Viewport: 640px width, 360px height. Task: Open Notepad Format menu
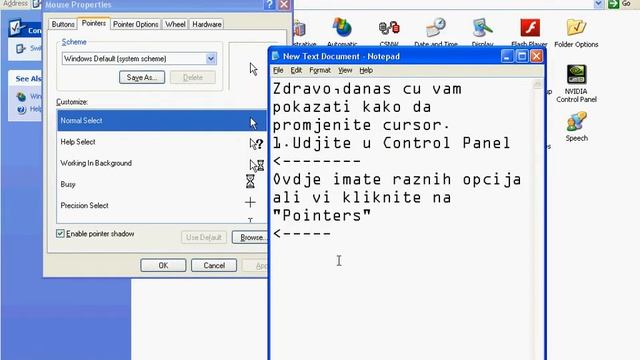320,70
